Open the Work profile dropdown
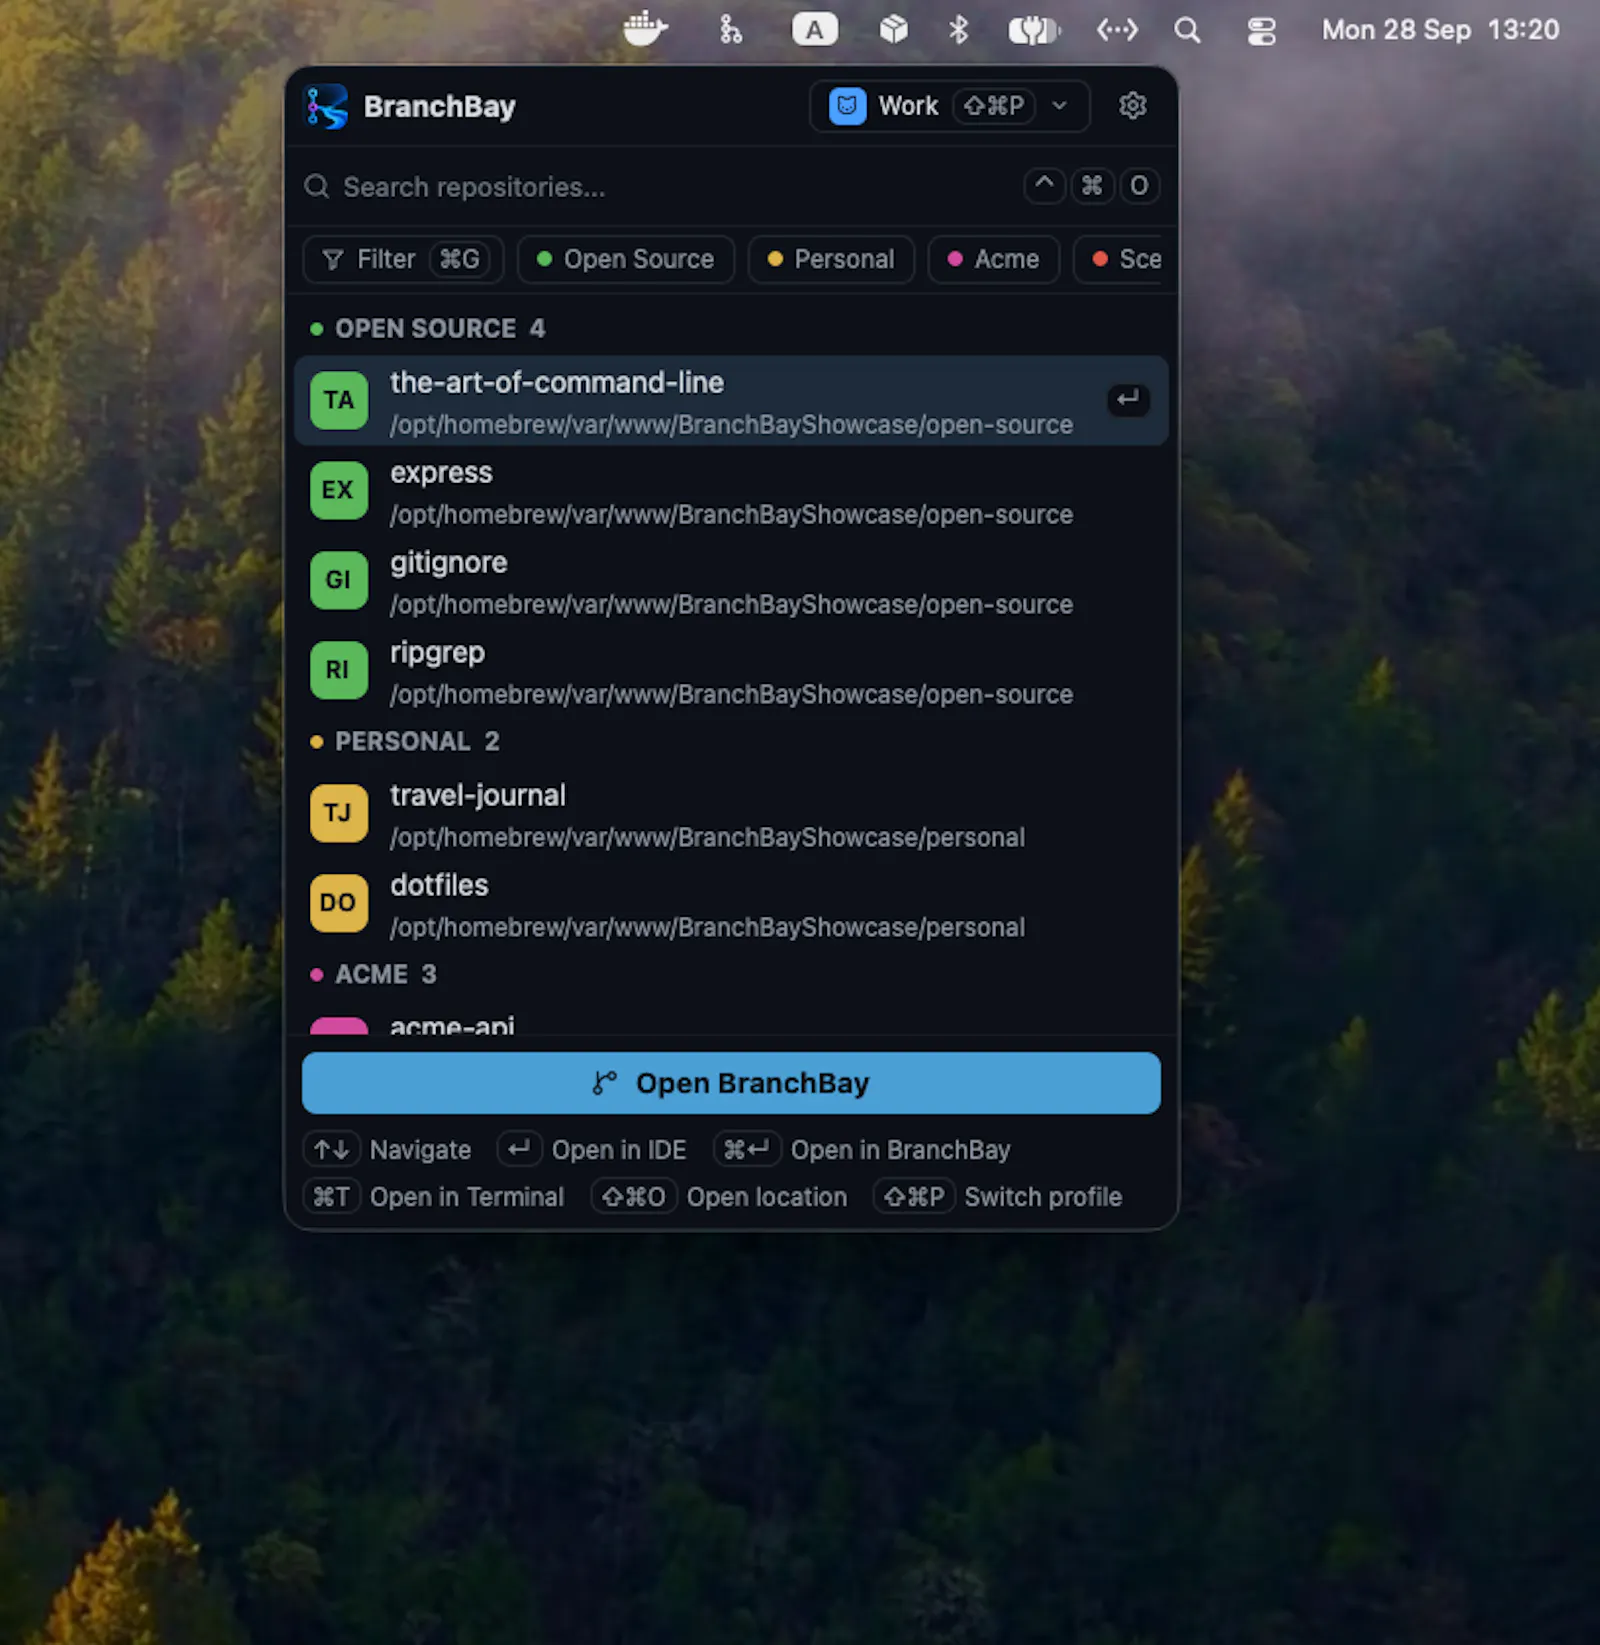 (949, 106)
